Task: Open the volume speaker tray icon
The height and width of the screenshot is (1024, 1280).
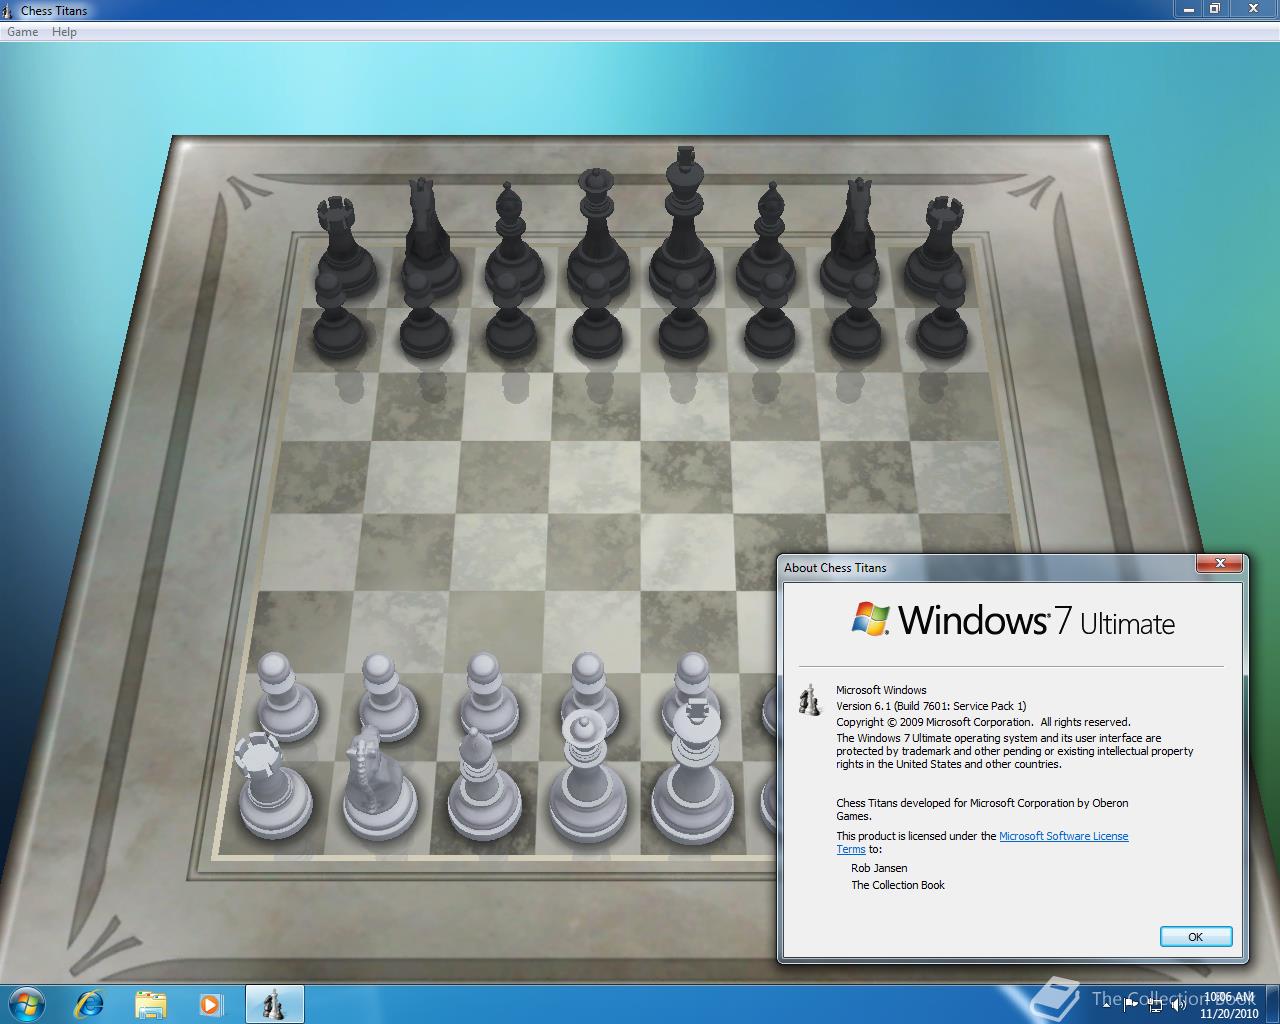Action: 1178,1005
